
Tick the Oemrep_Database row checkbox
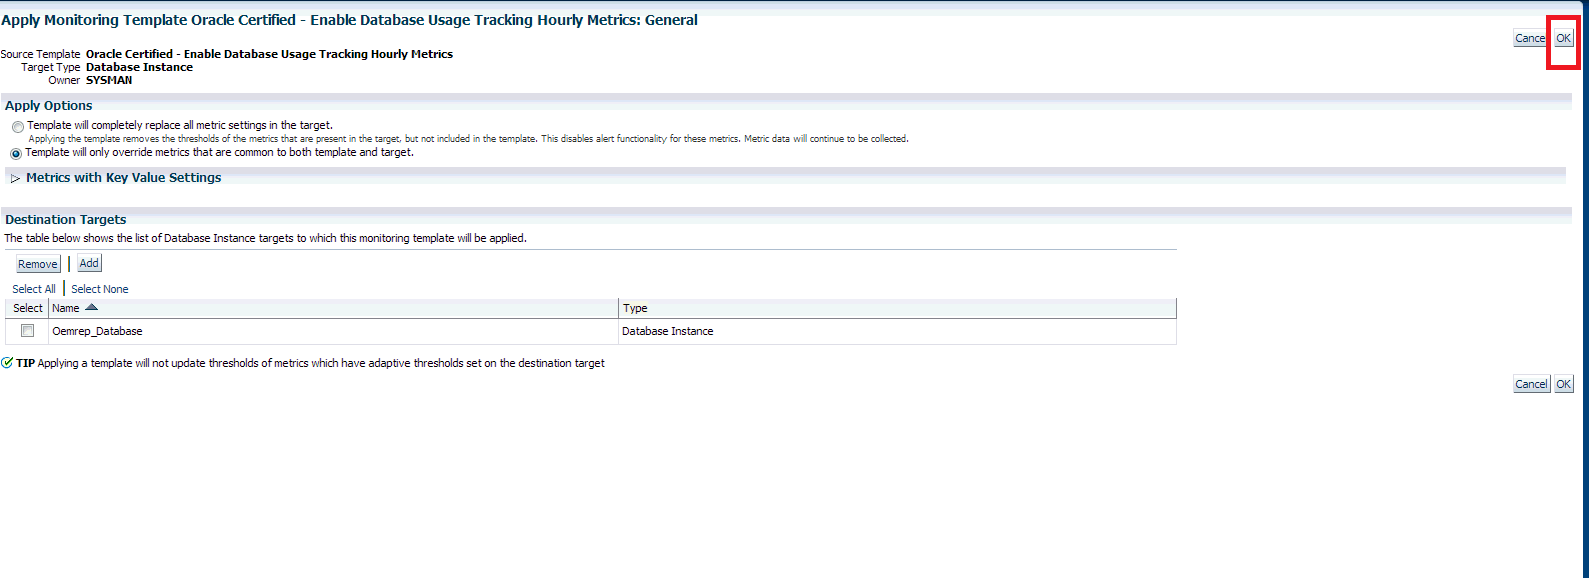click(x=28, y=331)
